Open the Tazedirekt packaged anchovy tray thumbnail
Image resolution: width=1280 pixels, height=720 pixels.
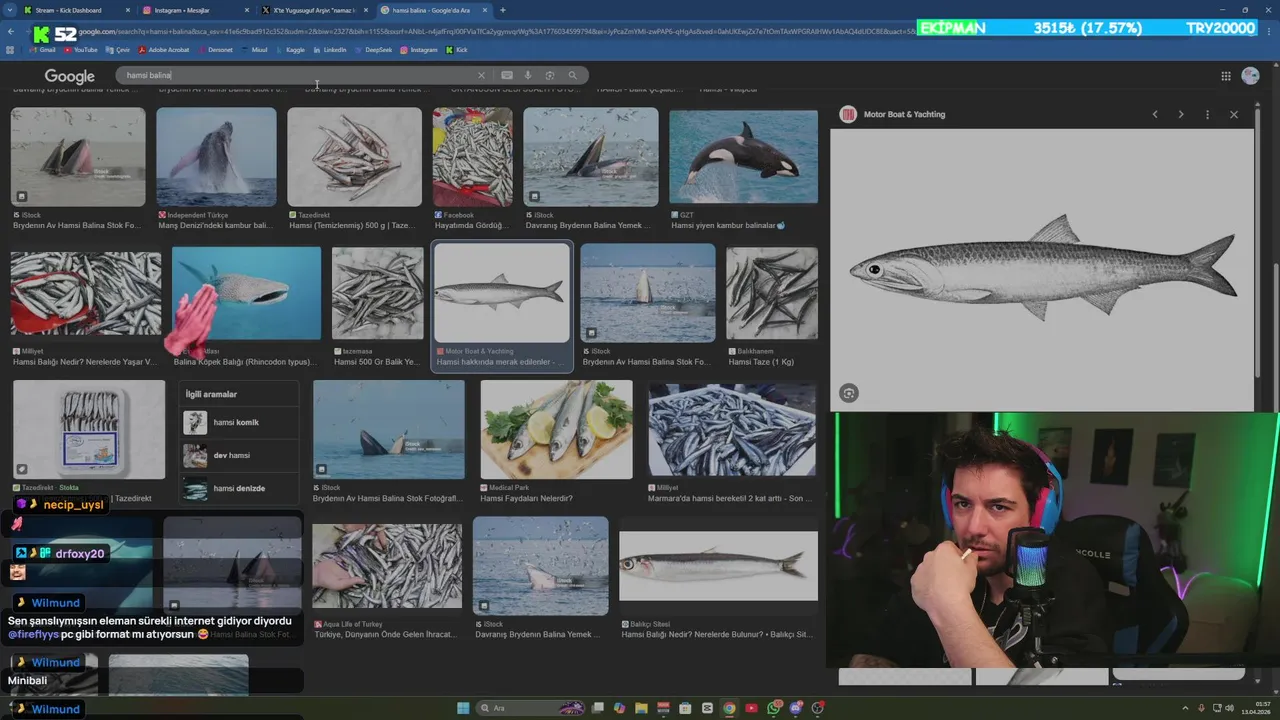[x=89, y=429]
